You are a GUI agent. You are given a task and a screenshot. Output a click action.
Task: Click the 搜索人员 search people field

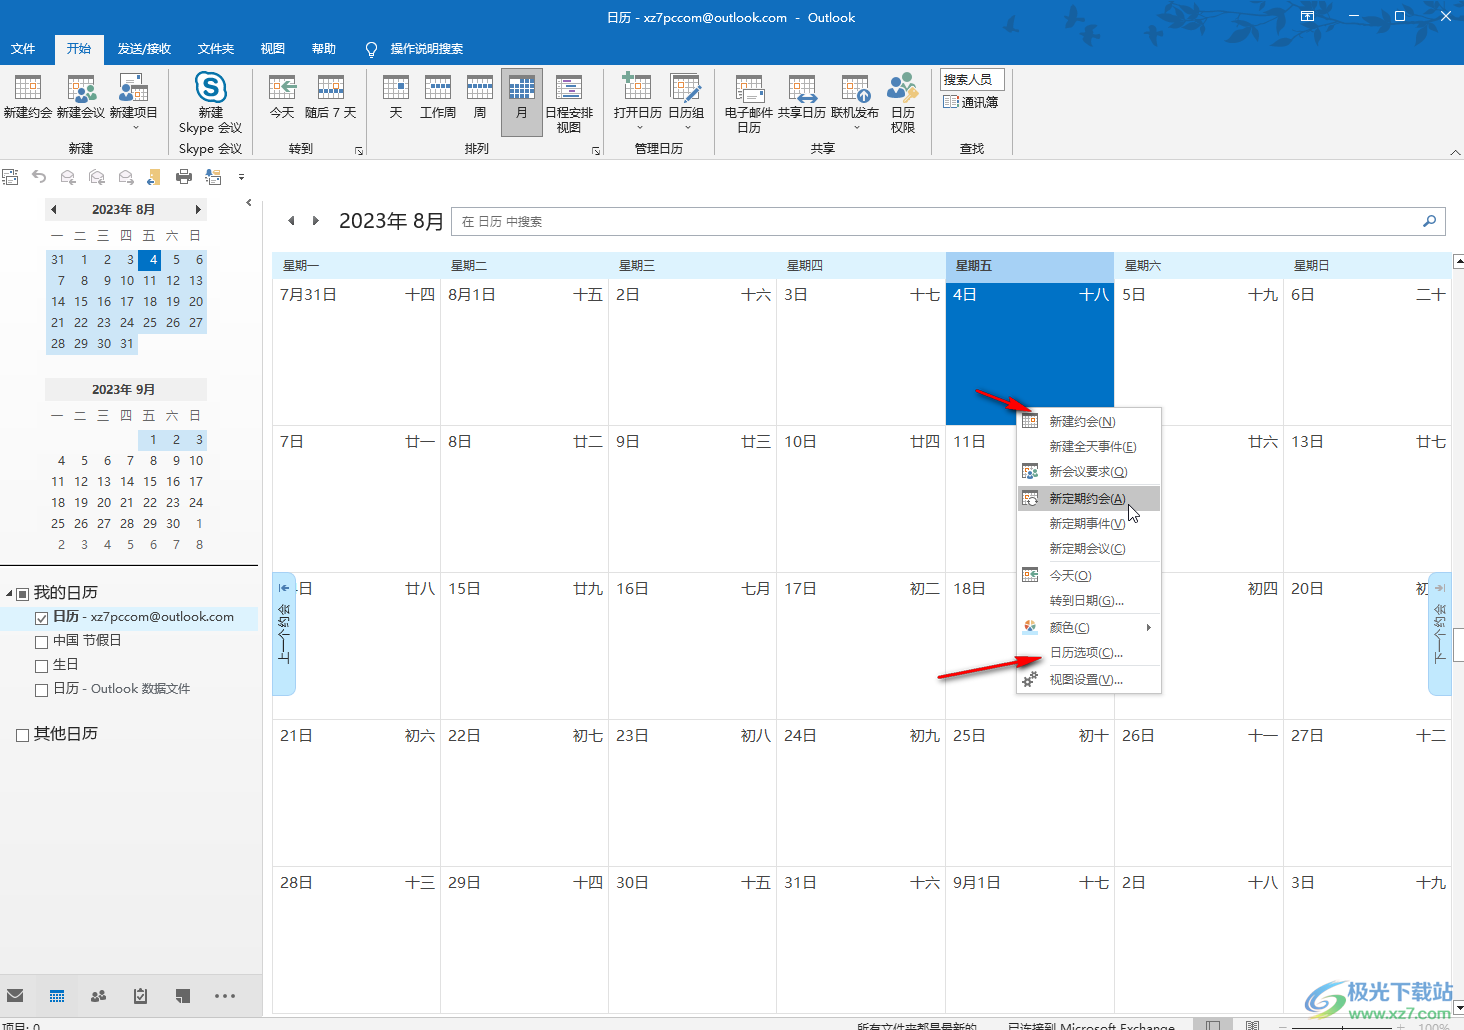pyautogui.click(x=971, y=80)
